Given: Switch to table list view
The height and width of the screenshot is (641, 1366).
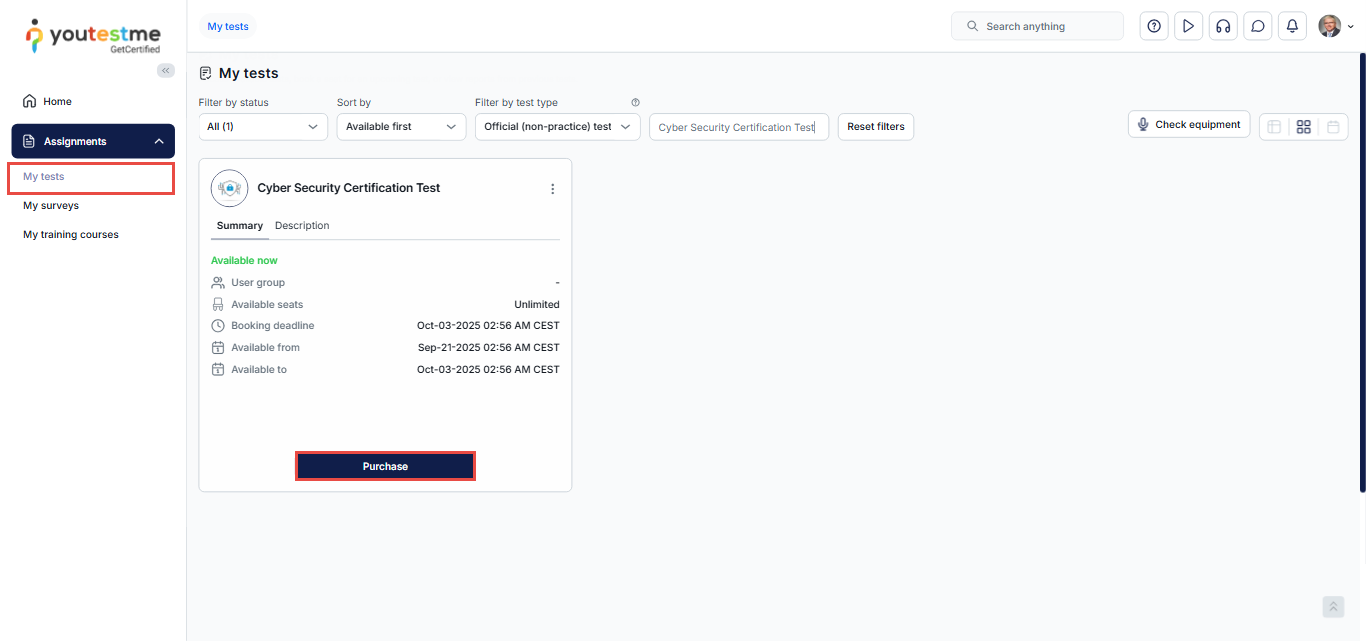Looking at the screenshot, I should point(1274,127).
